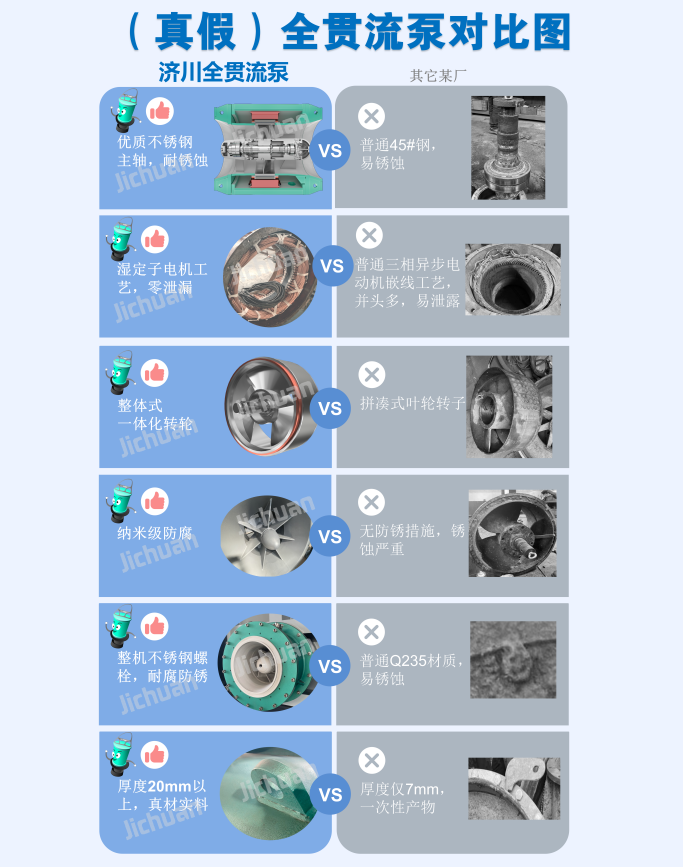Open the rusty shaft photo in first row
This screenshot has width=683, height=867.
[508, 148]
